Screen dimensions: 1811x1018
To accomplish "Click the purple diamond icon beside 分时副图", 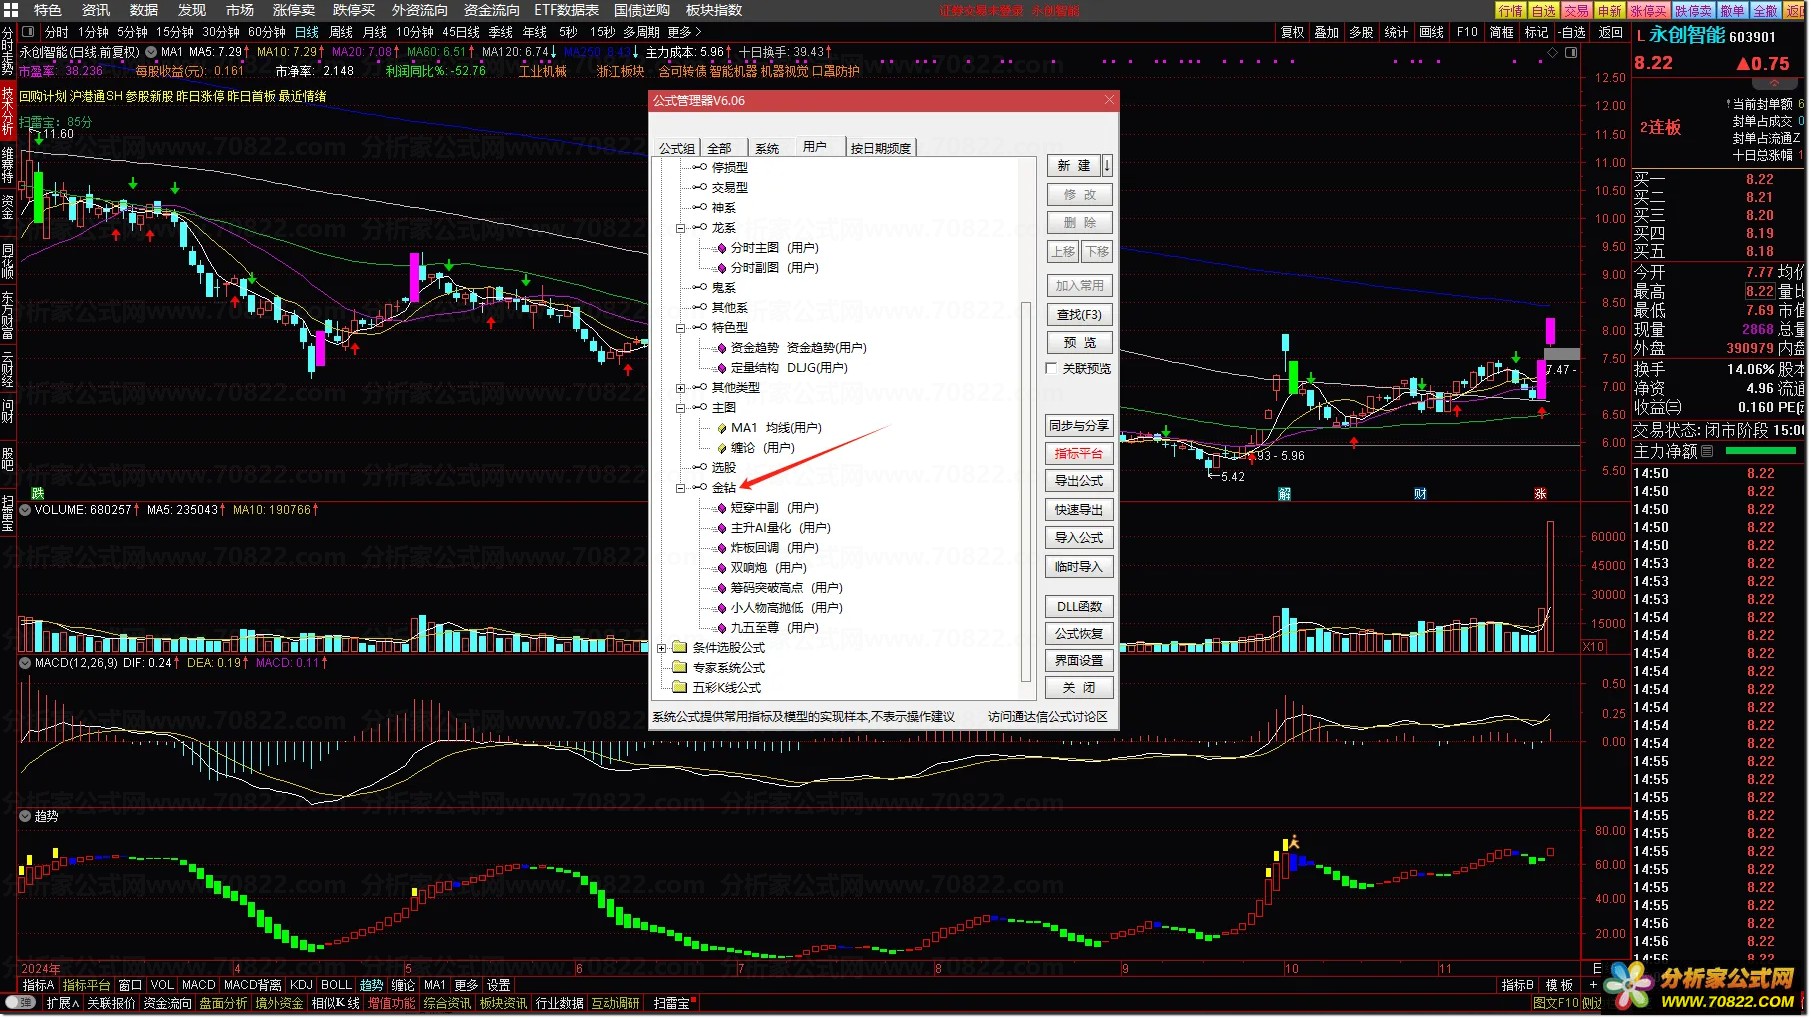I will click(x=722, y=268).
